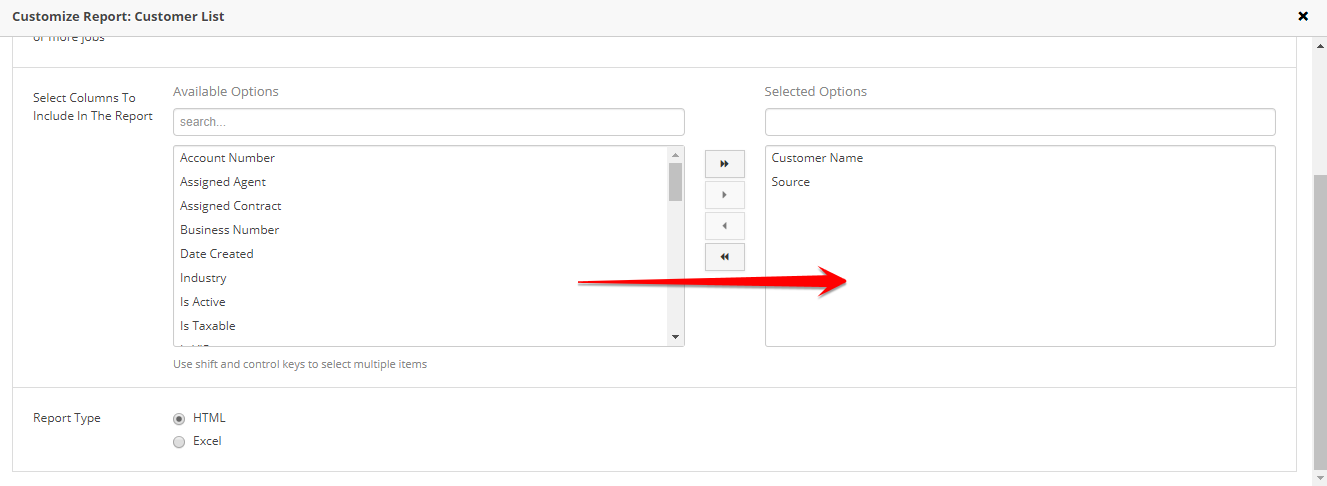The width and height of the screenshot is (1327, 486).
Task: Click the available list scrollbar thumb
Action: [675, 182]
